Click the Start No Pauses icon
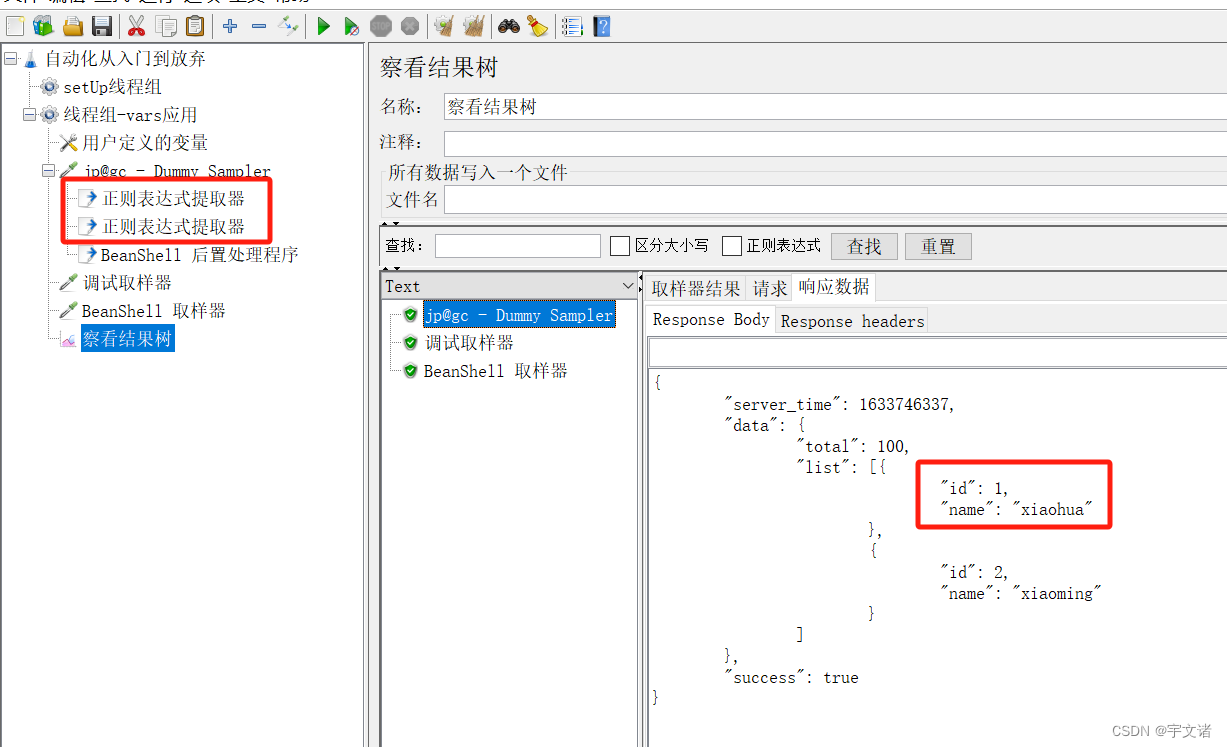Viewport: 1227px width, 747px height. (351, 26)
